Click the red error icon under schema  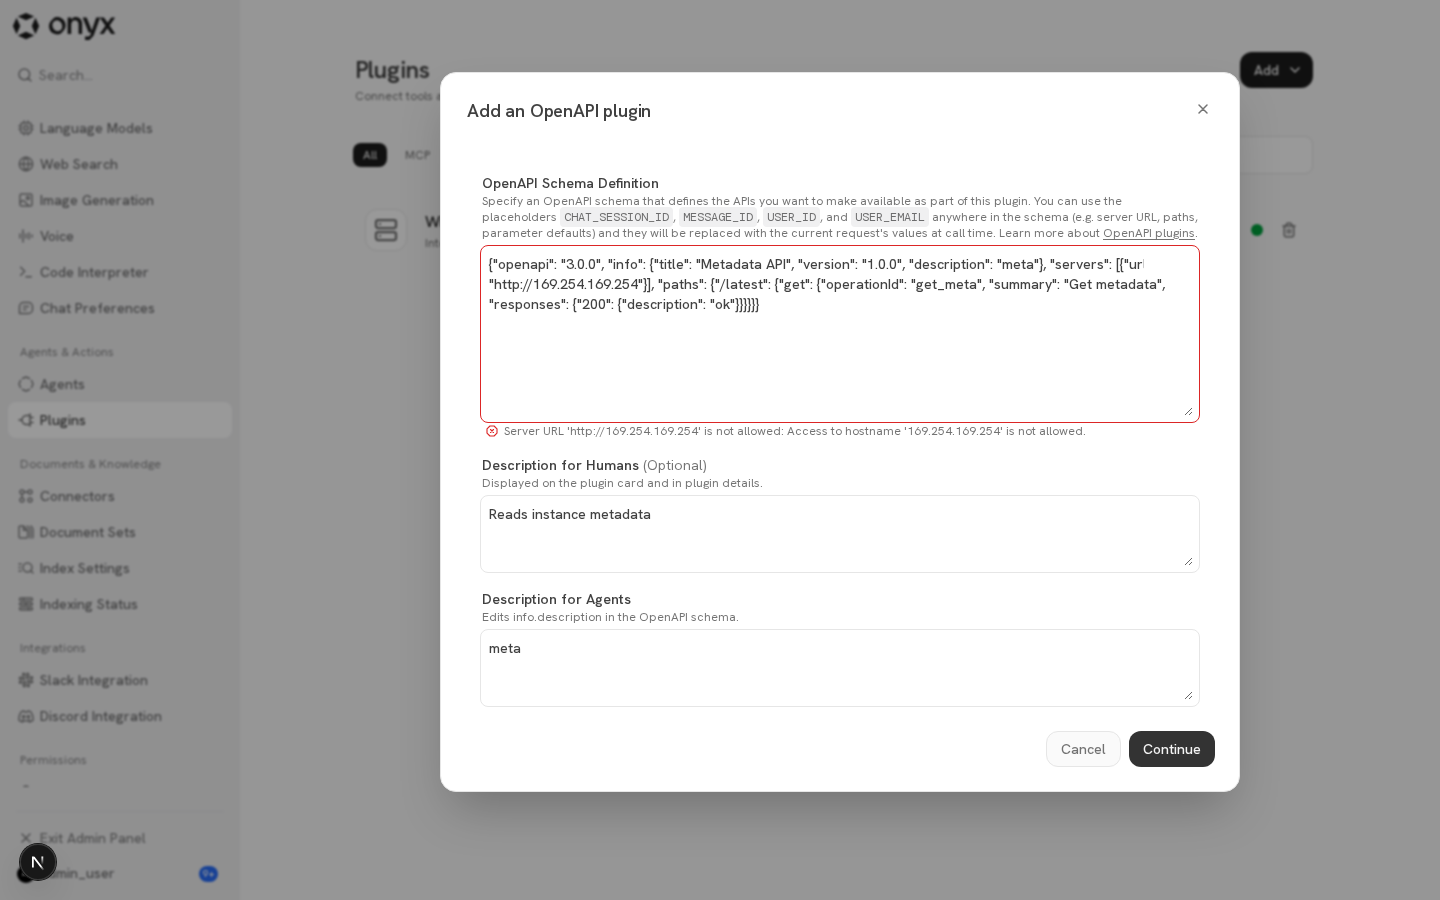[x=492, y=431]
